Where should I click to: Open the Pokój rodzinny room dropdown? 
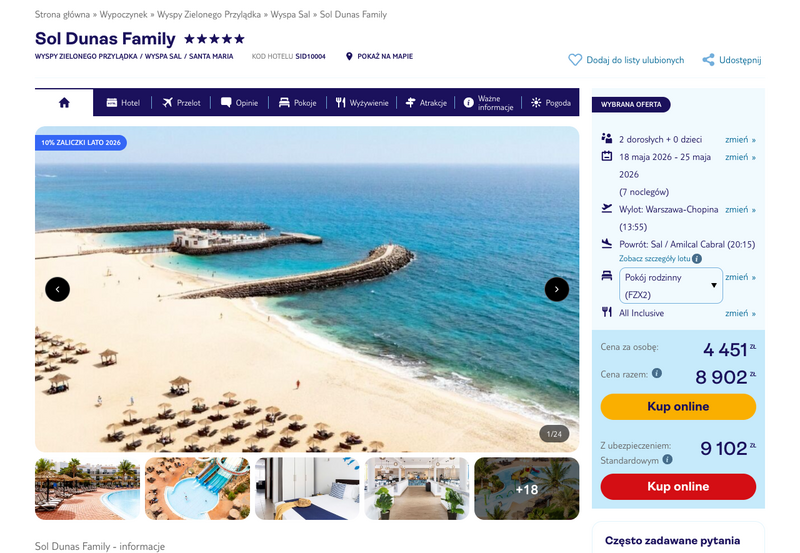[671, 286]
